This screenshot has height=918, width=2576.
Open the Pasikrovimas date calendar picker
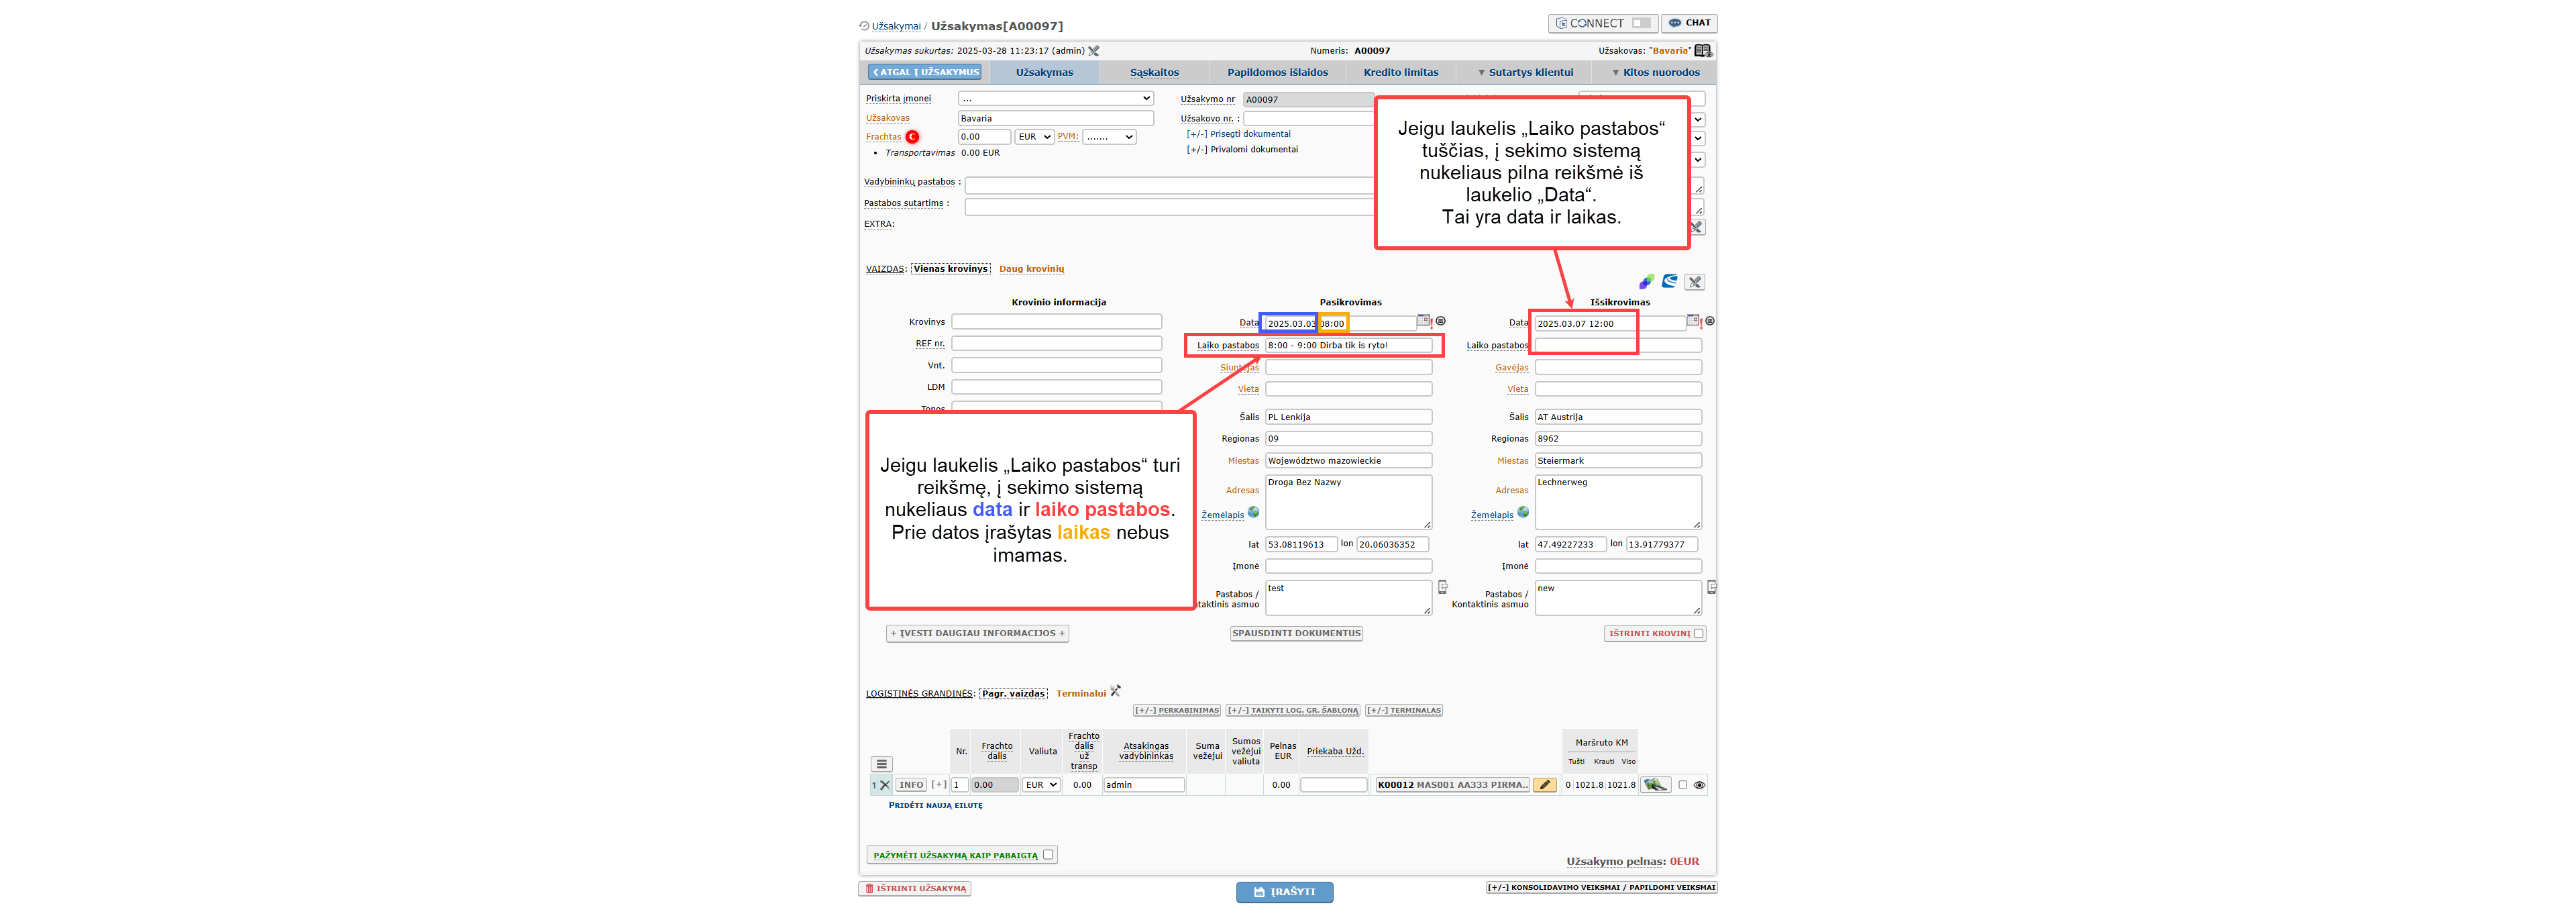(1423, 321)
